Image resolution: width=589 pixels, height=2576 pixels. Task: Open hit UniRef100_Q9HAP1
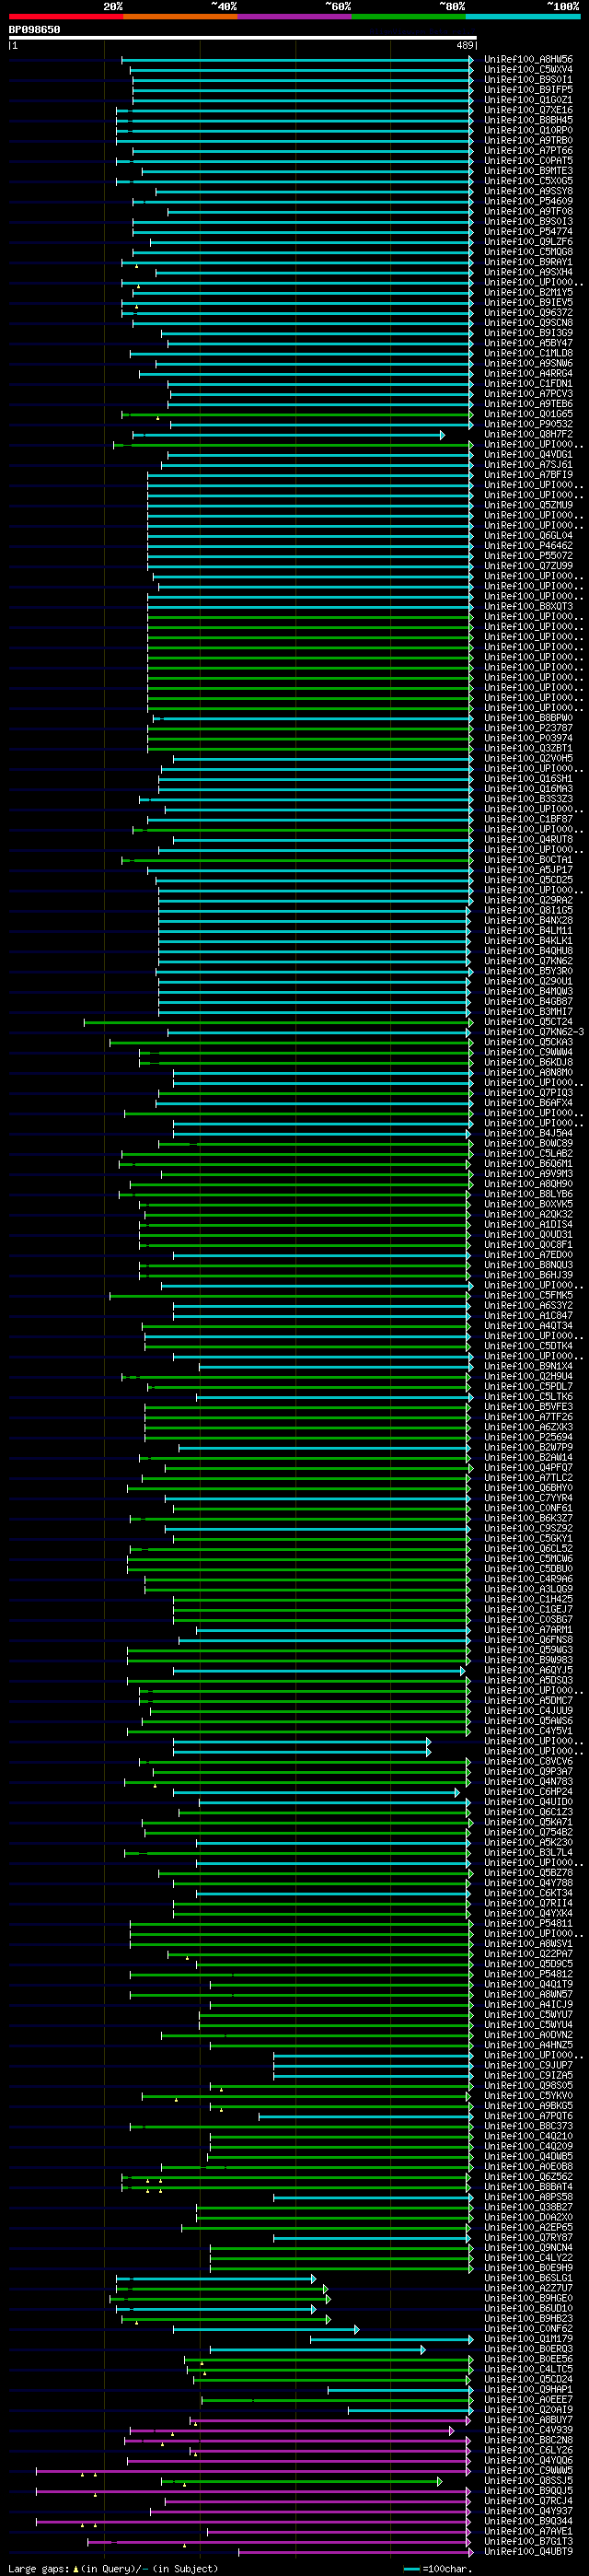click(x=528, y=2390)
